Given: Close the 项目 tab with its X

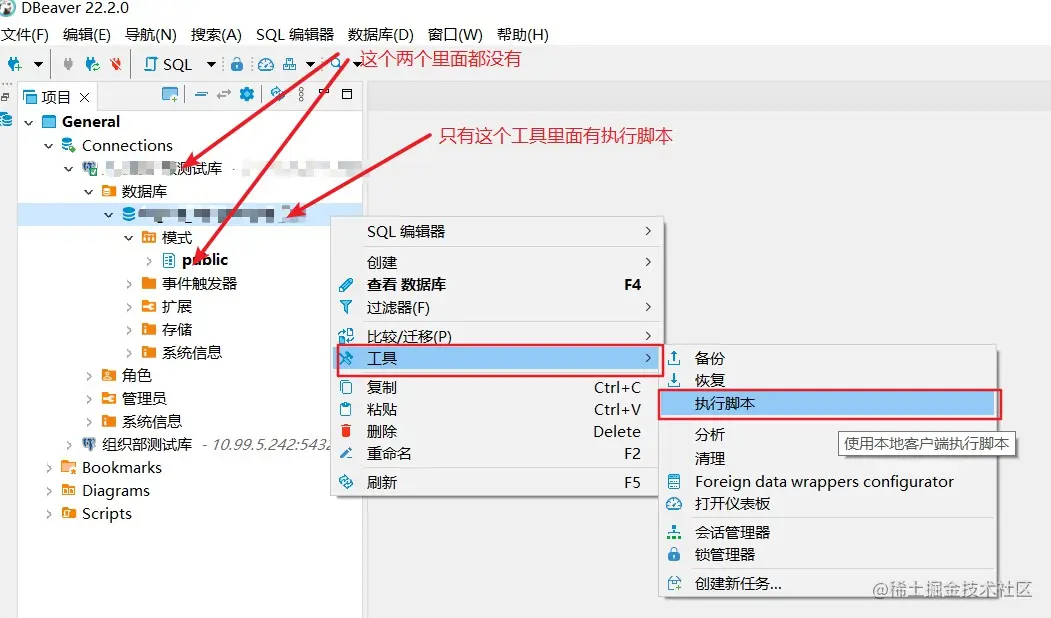Looking at the screenshot, I should [84, 97].
